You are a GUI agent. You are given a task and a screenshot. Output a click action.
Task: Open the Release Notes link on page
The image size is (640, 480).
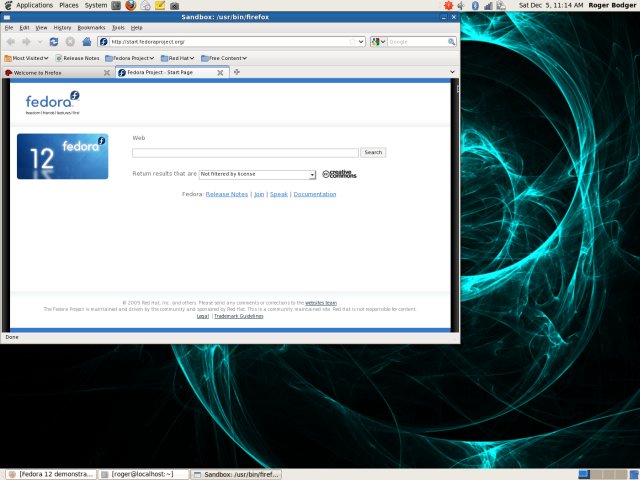click(x=226, y=194)
